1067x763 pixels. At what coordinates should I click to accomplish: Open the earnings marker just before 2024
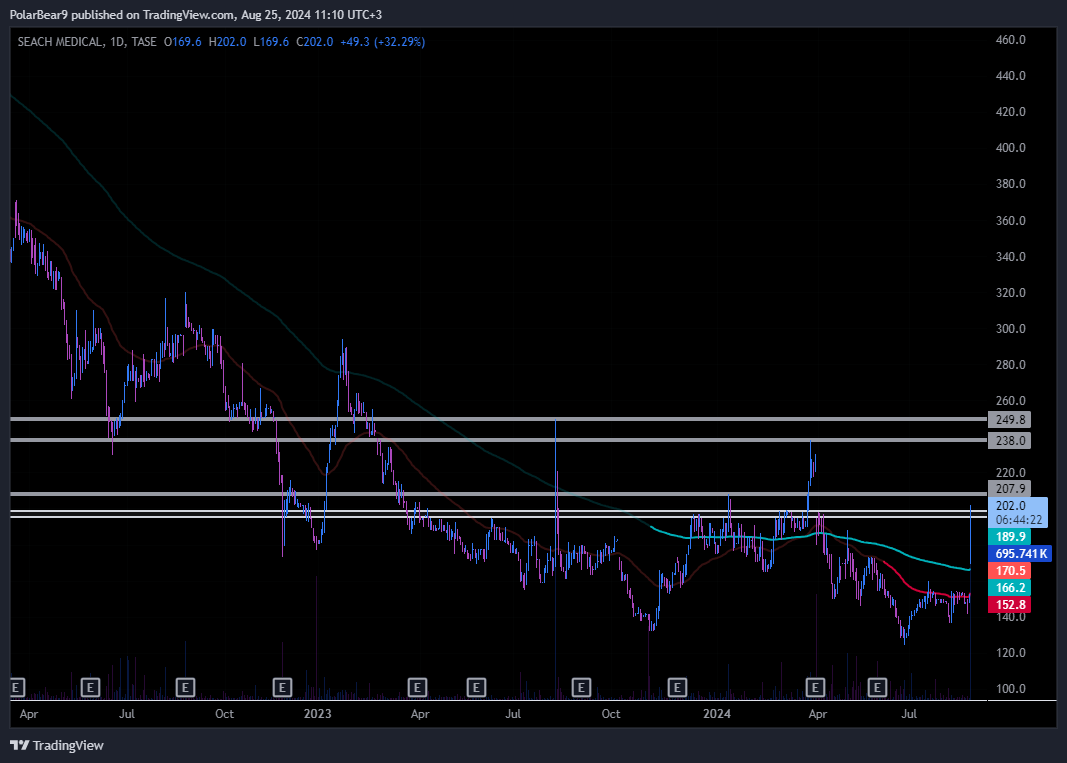click(x=676, y=687)
